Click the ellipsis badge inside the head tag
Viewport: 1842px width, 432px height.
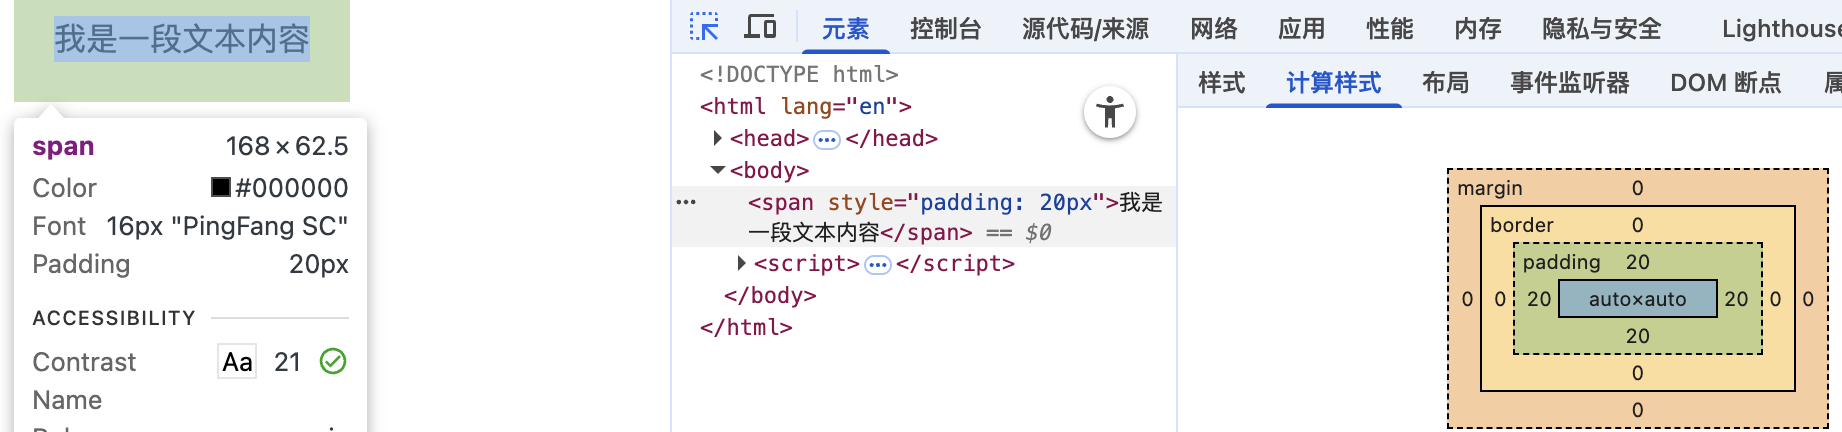[x=826, y=139]
